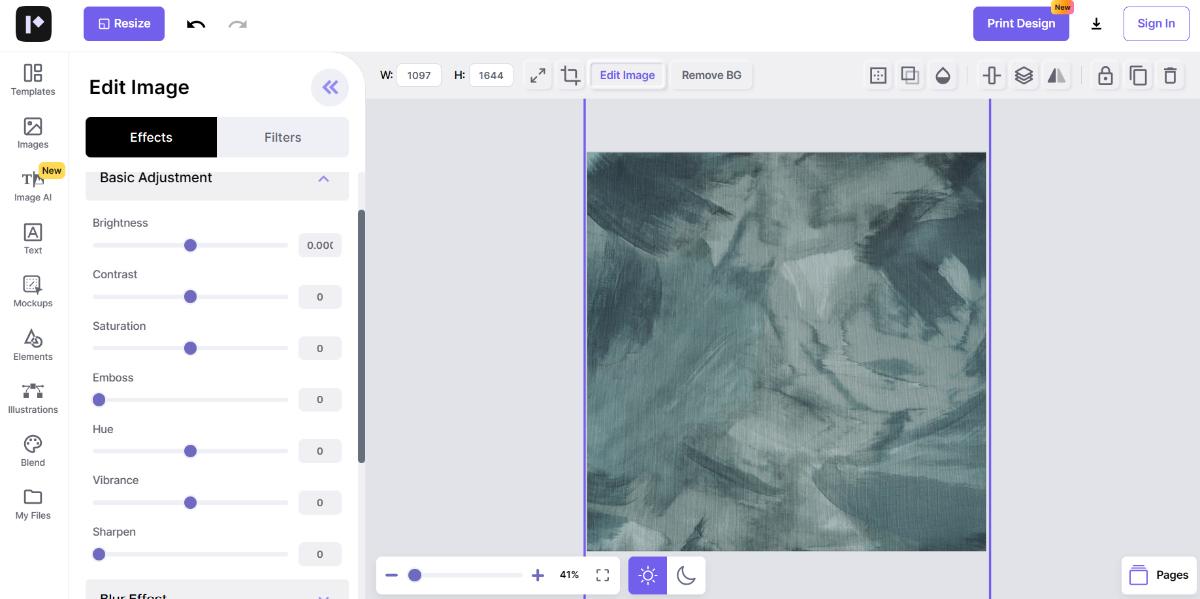
Task: Open the Templates sidebar panel
Action: point(33,80)
